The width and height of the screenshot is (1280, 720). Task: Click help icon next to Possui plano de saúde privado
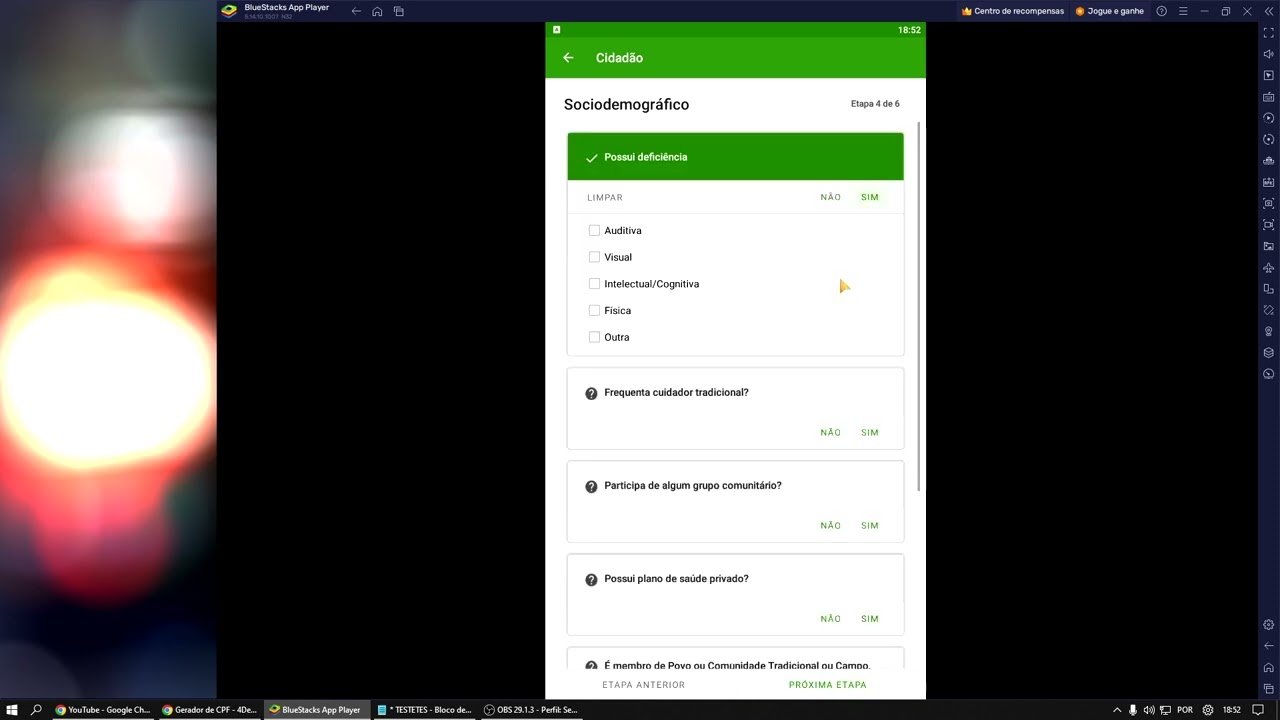[591, 579]
